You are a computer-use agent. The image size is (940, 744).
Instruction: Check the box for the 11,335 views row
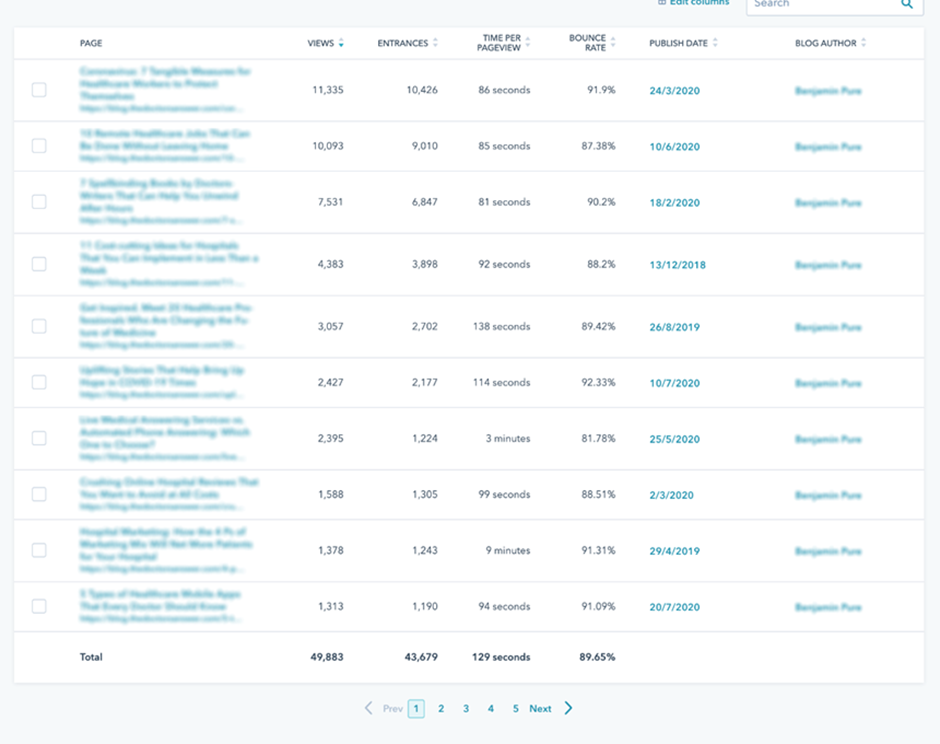tap(39, 90)
